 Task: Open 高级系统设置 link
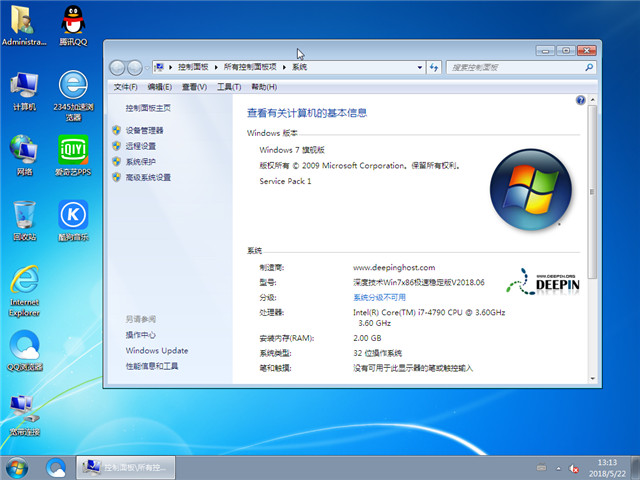(x=148, y=178)
